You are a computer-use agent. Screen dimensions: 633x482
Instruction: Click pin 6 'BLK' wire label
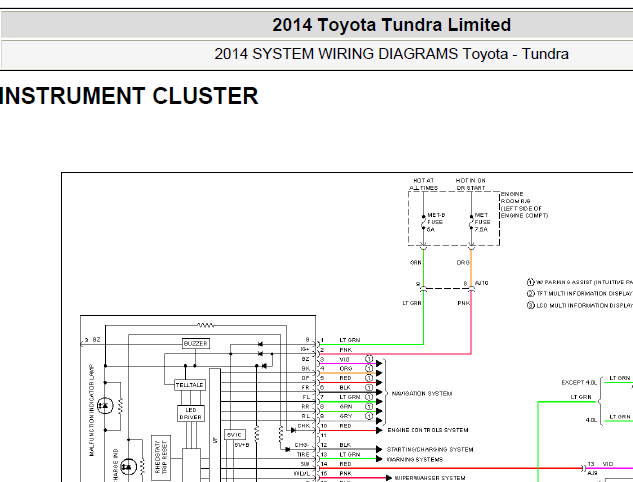(345, 388)
